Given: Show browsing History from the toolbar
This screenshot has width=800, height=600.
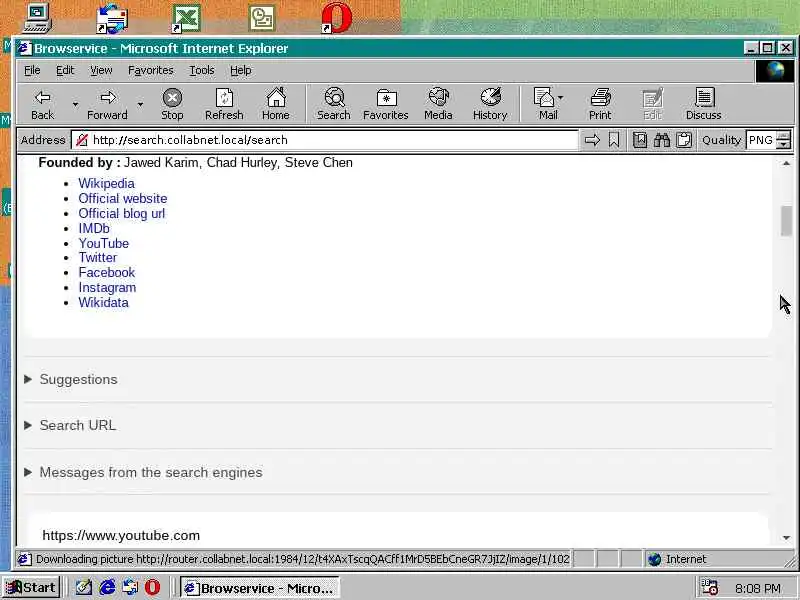Looking at the screenshot, I should [x=490, y=105].
